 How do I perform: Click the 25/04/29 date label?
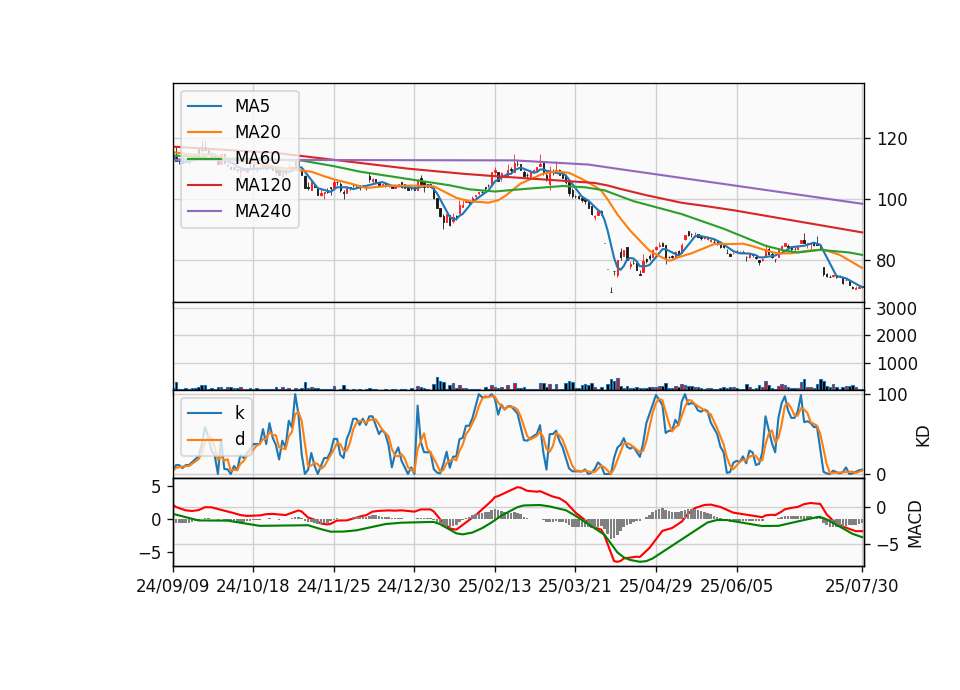[x=656, y=586]
